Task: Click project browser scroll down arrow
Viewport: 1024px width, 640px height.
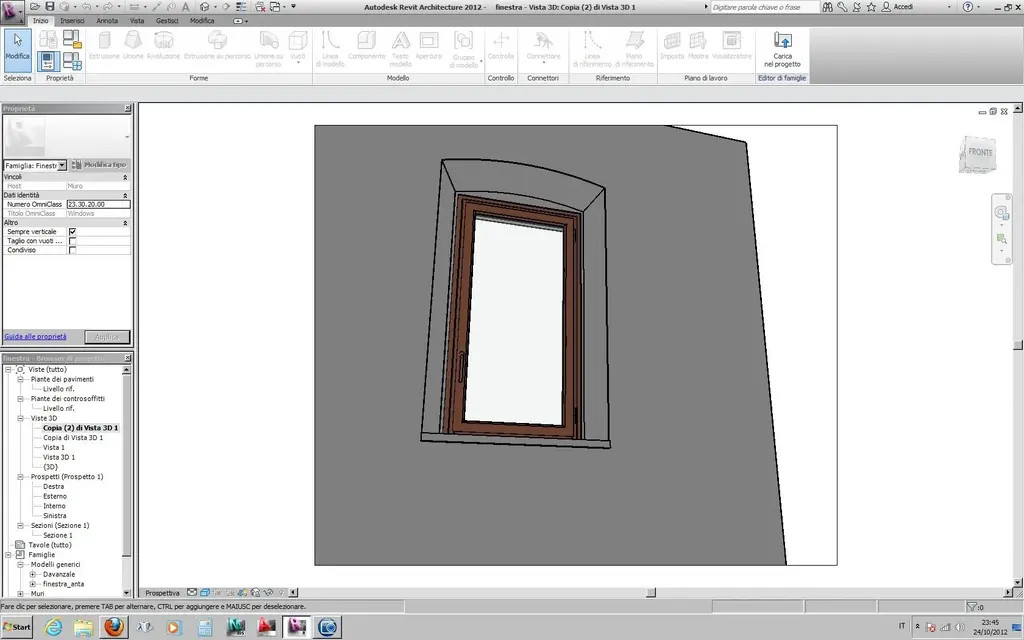Action: [127, 594]
